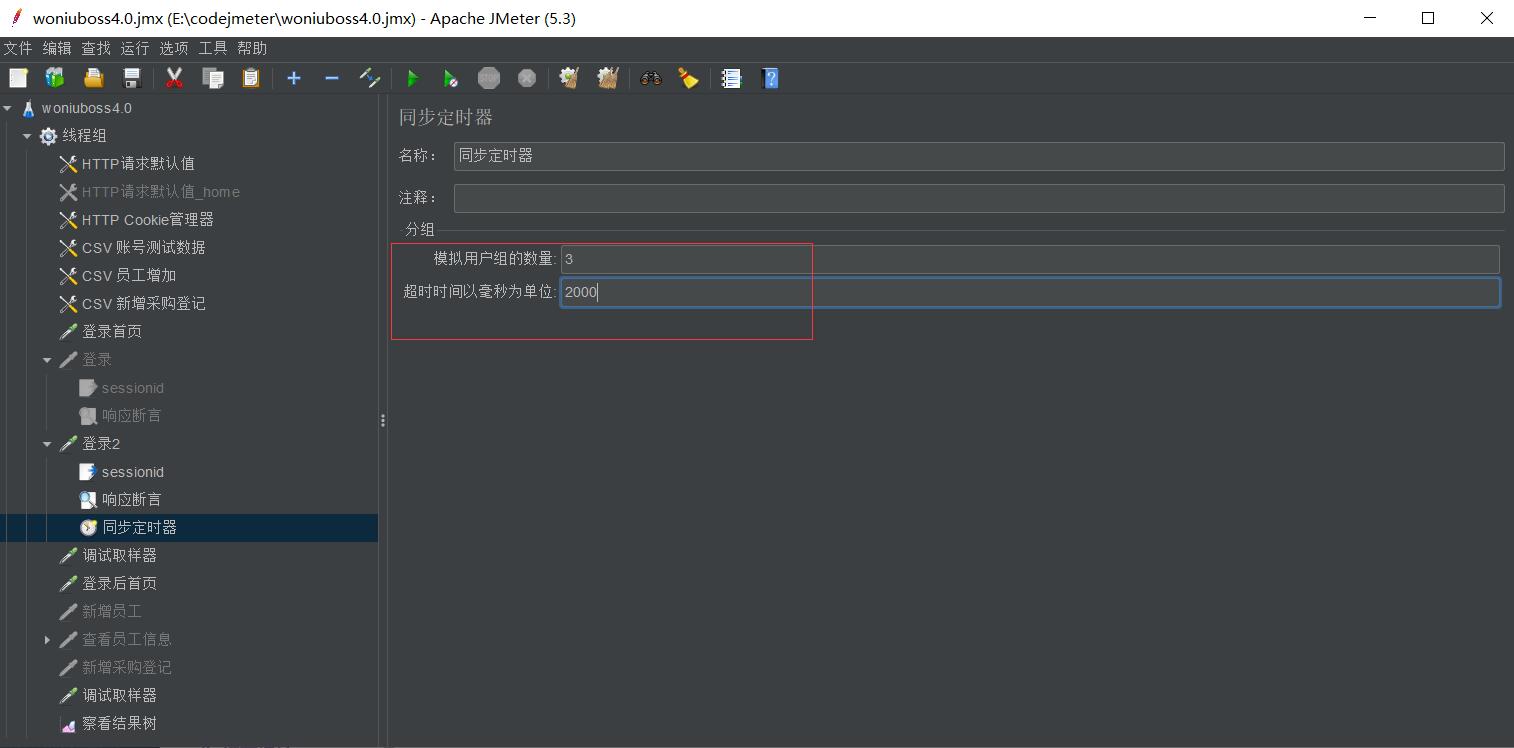This screenshot has height=748, width=1514.
Task: Select disabled 新增员工 sampler
Action: (112, 612)
